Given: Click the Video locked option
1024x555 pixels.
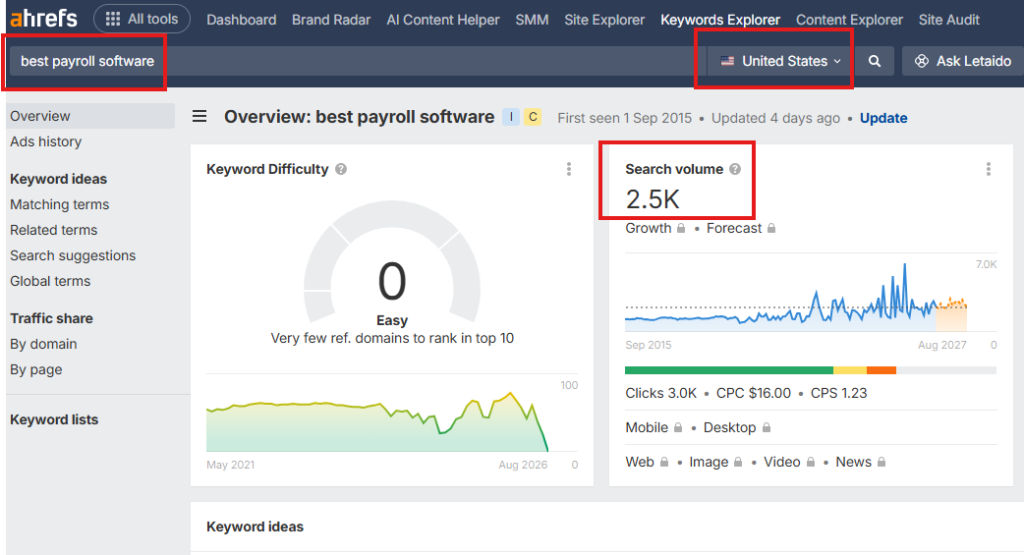Looking at the screenshot, I should pos(790,462).
